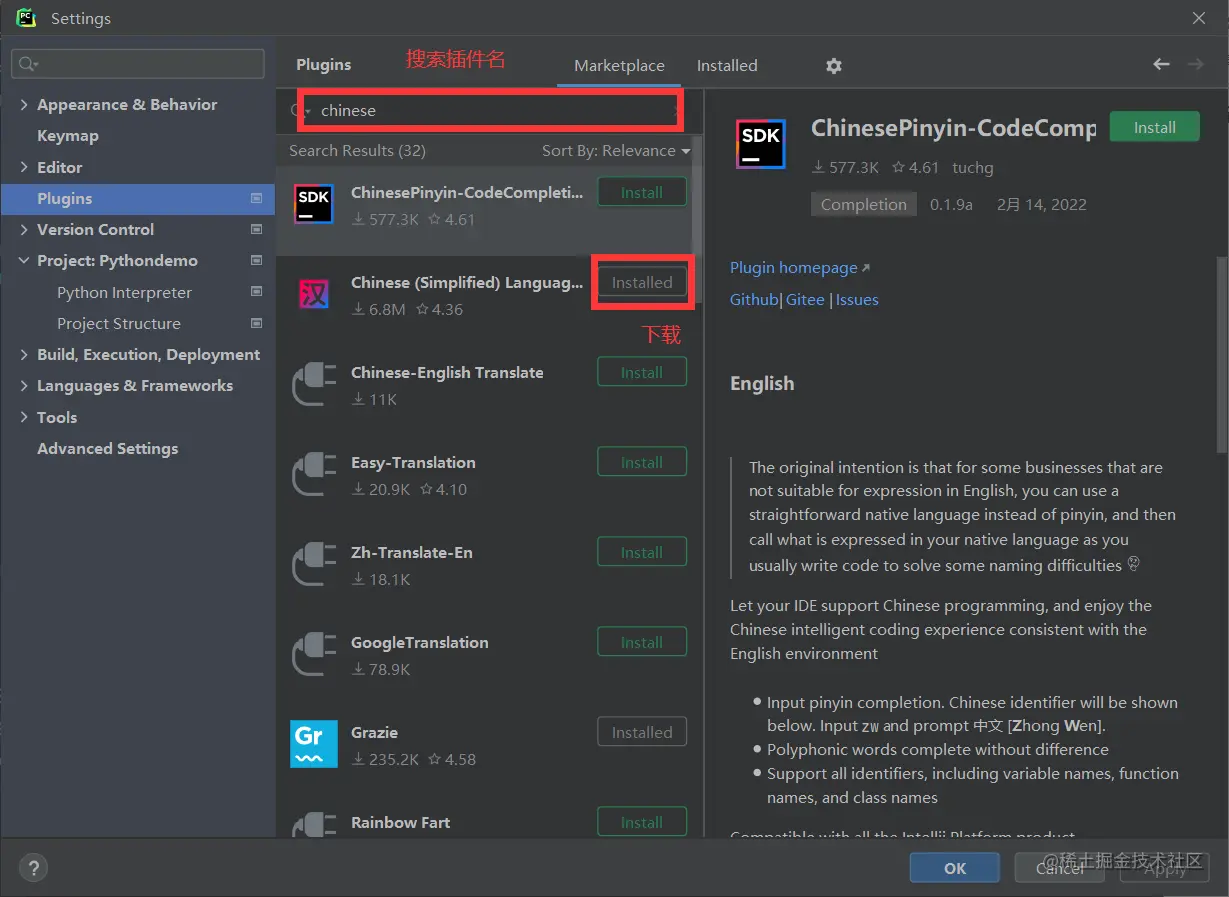Image resolution: width=1229 pixels, height=897 pixels.
Task: Click the Rainbow Fart plug icon
Action: (314, 826)
